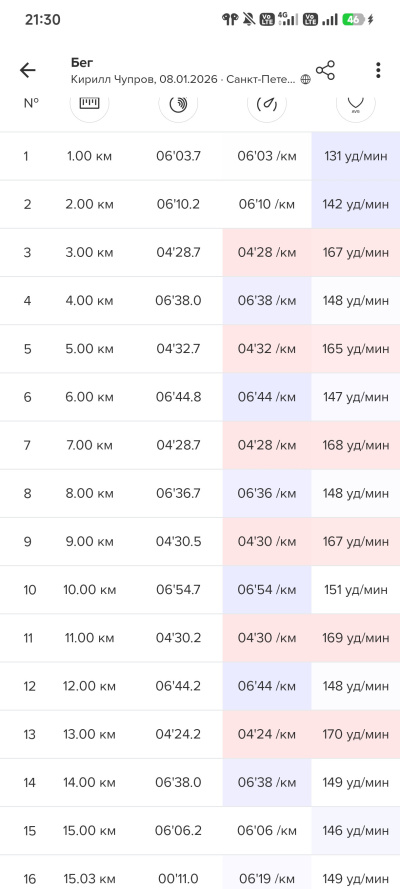This screenshot has height=889, width=400.
Task: Select lap 13 heart rate 170 уд/мин
Action: coord(356,734)
